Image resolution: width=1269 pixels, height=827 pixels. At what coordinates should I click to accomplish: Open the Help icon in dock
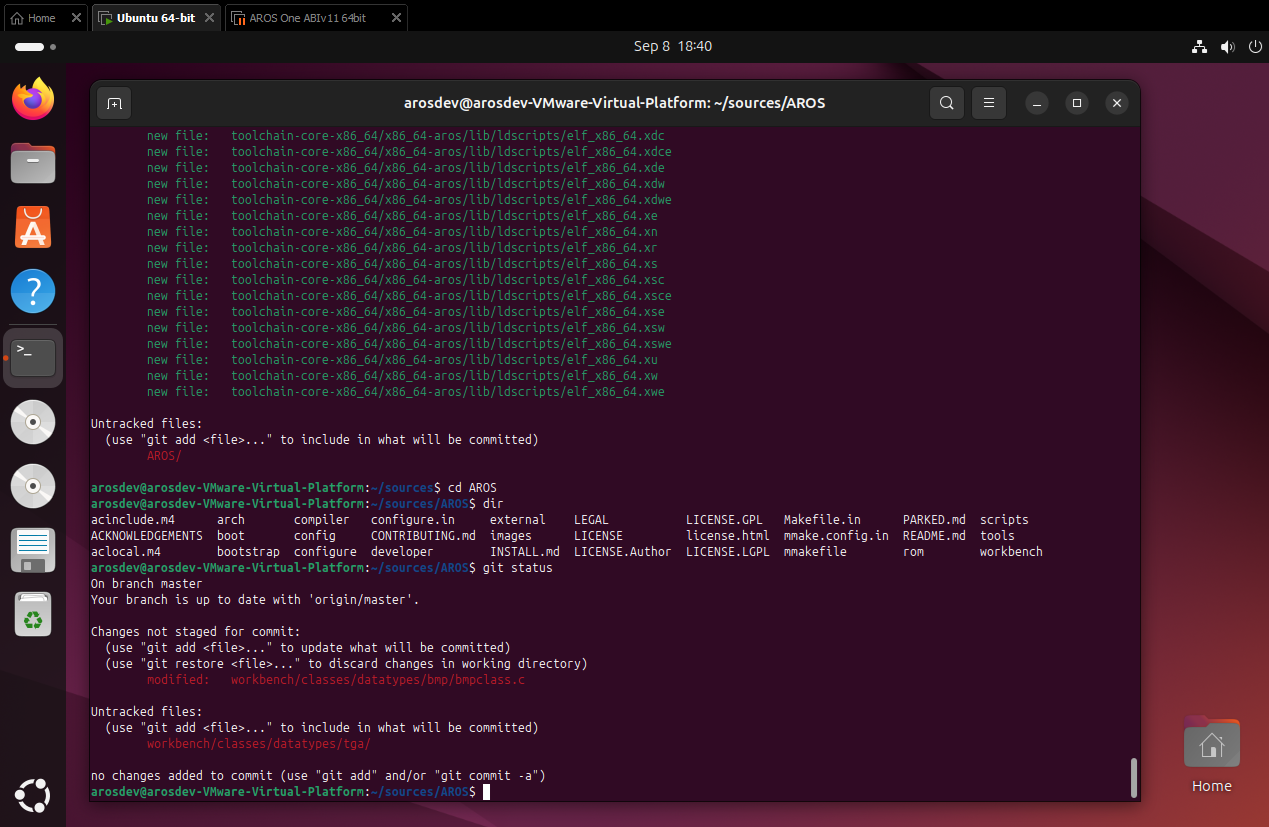(33, 291)
